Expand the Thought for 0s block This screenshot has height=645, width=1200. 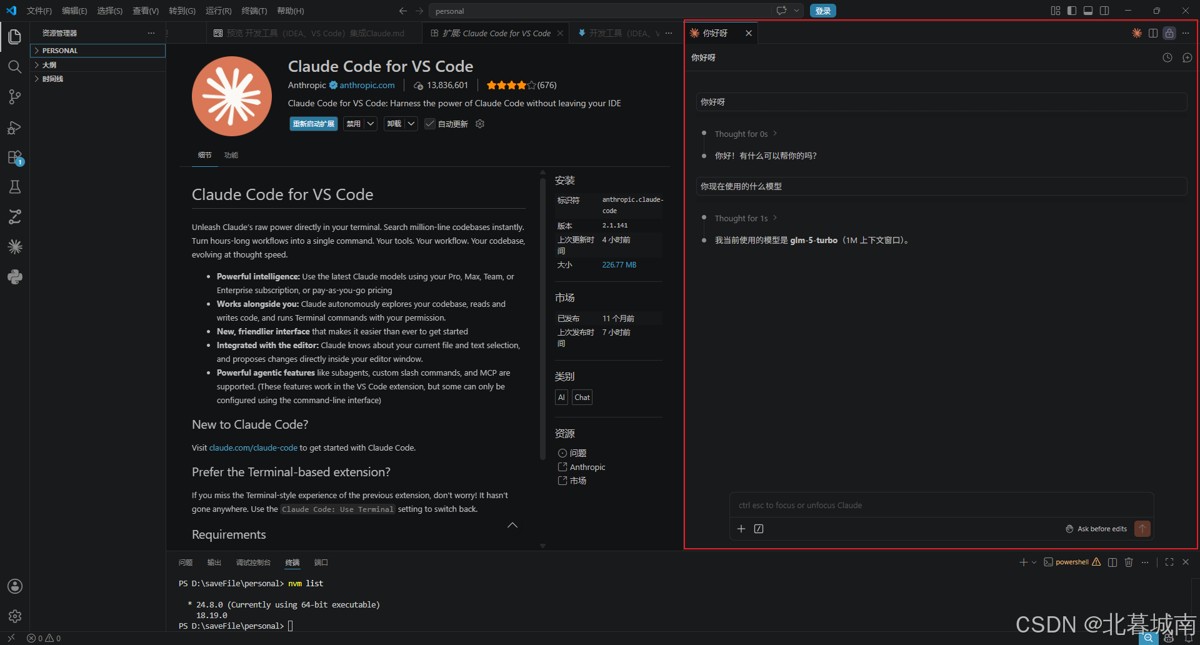pos(745,134)
